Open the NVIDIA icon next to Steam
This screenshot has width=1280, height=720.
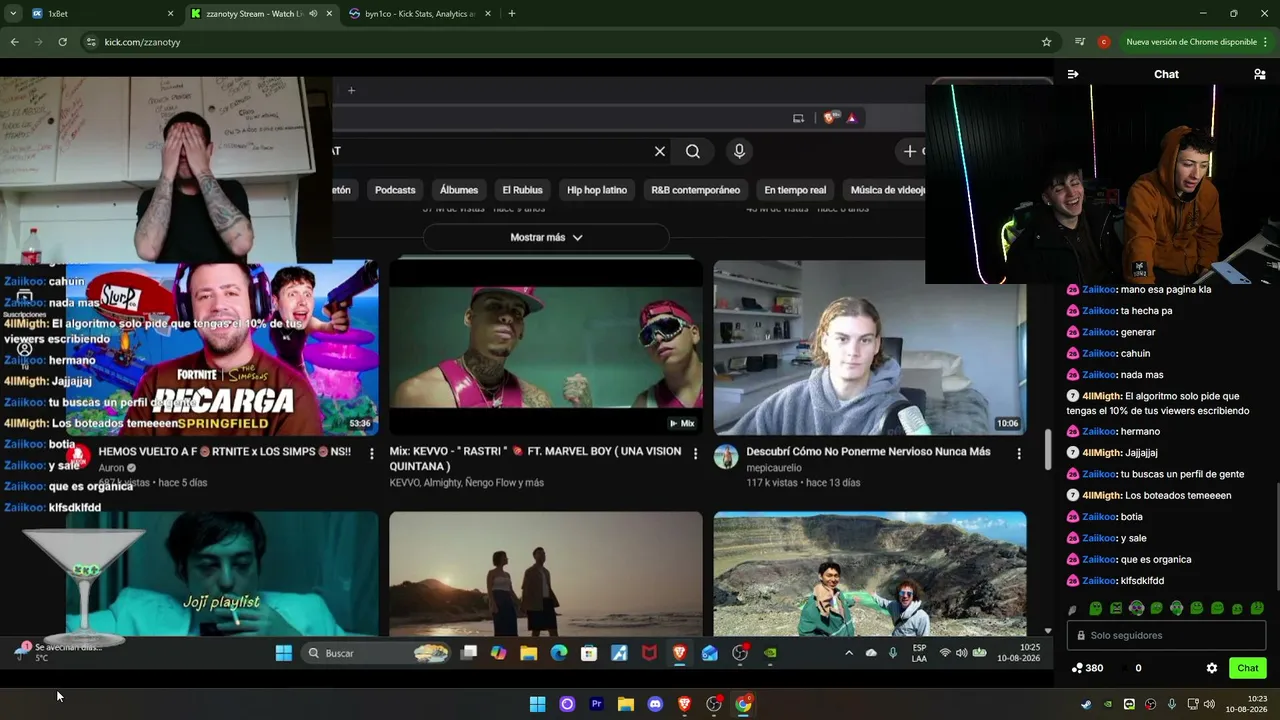tap(1108, 704)
